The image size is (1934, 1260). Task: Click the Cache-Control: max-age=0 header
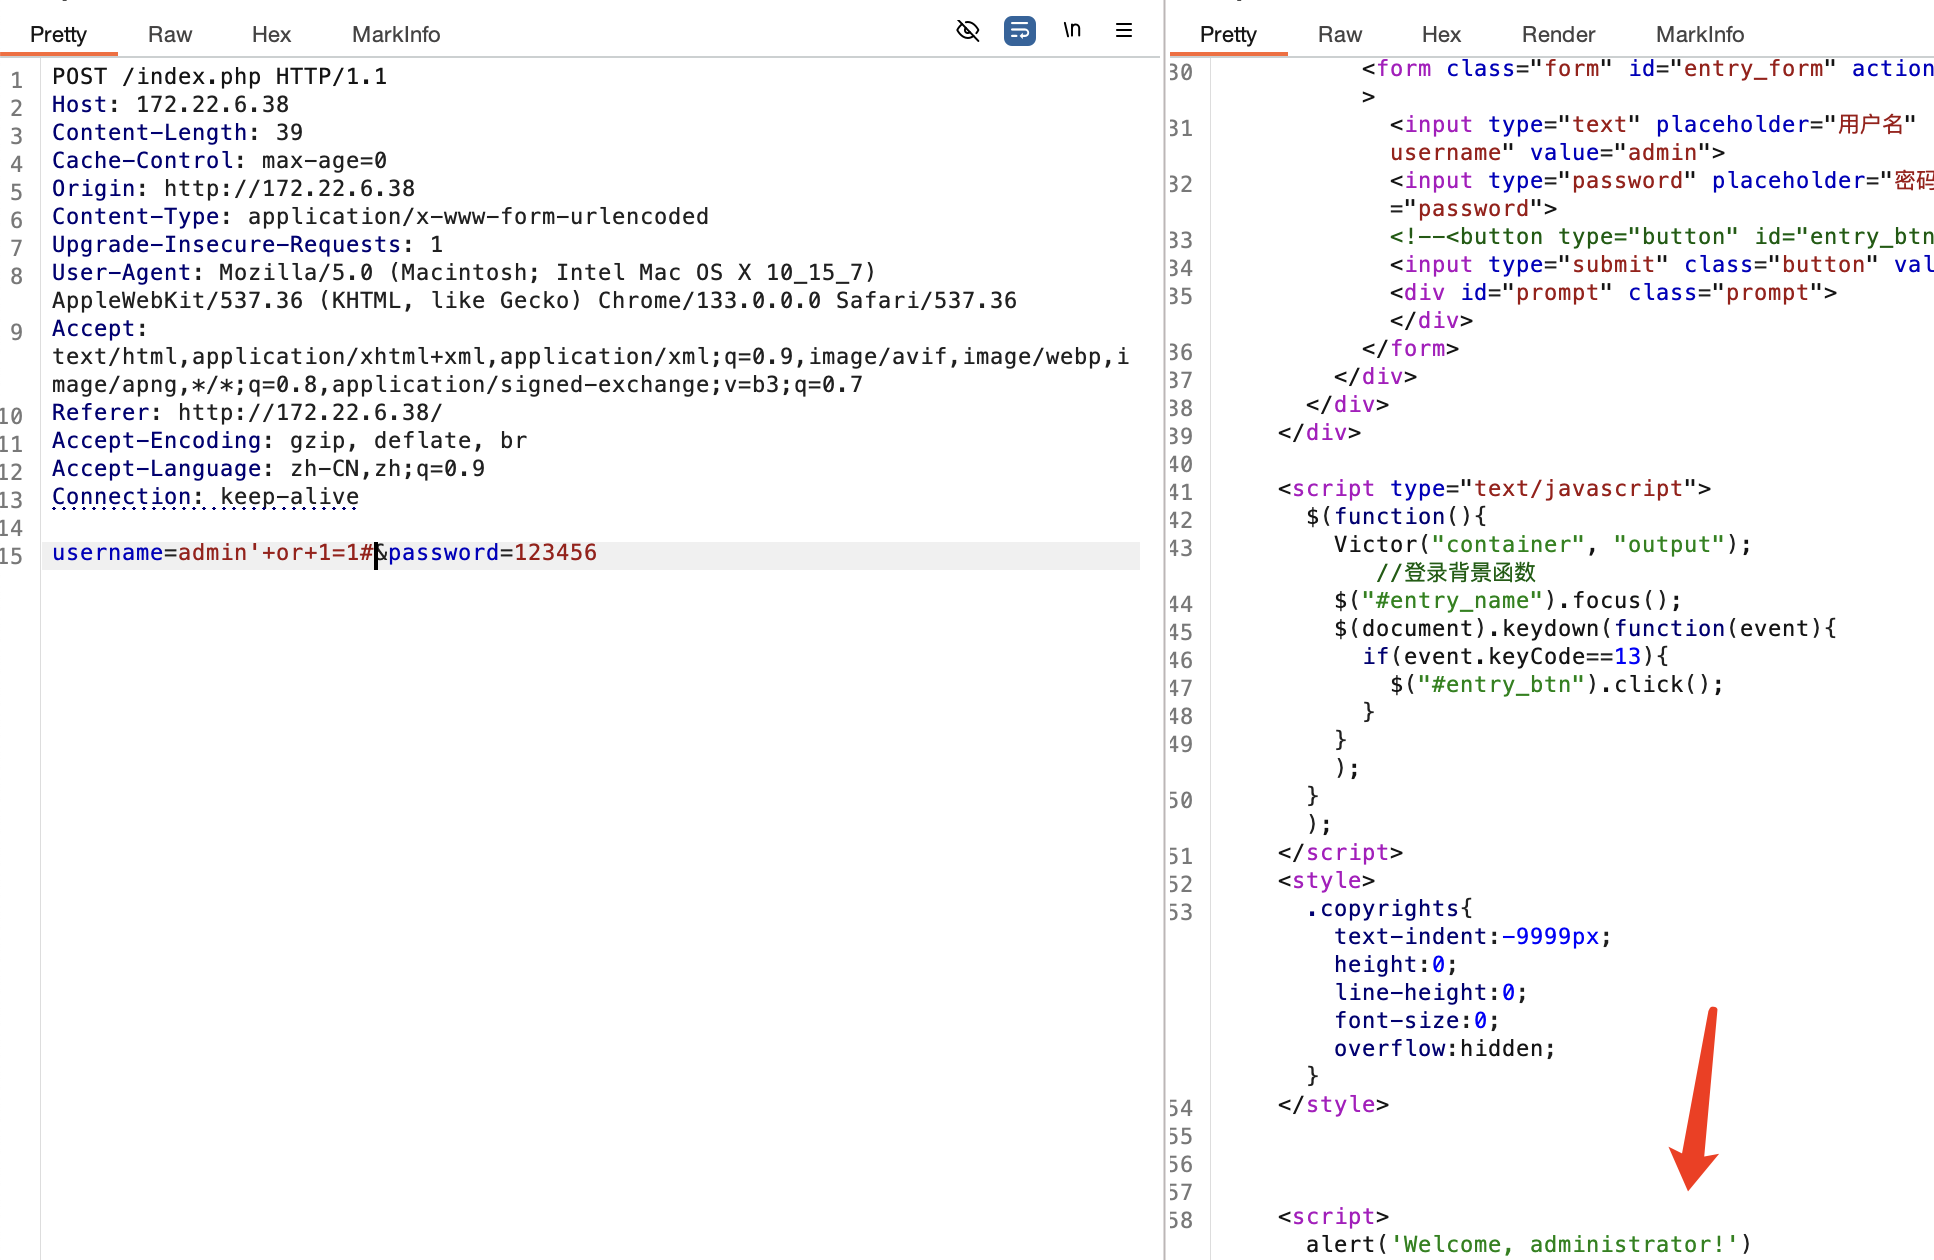tap(219, 160)
